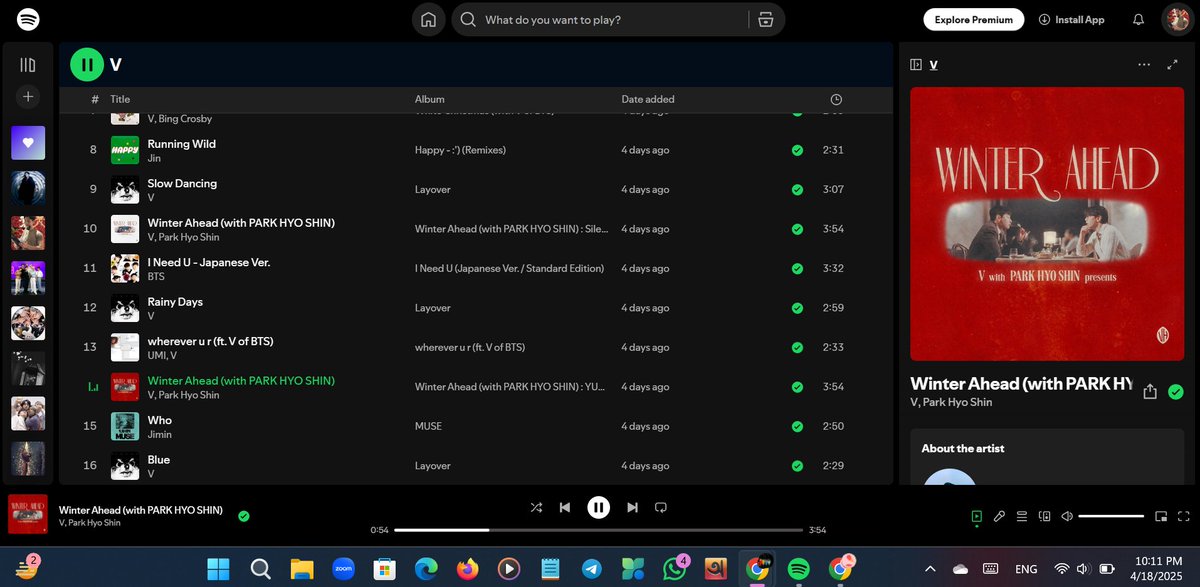Open Firefox from the taskbar
This screenshot has width=1200, height=587.
point(467,569)
